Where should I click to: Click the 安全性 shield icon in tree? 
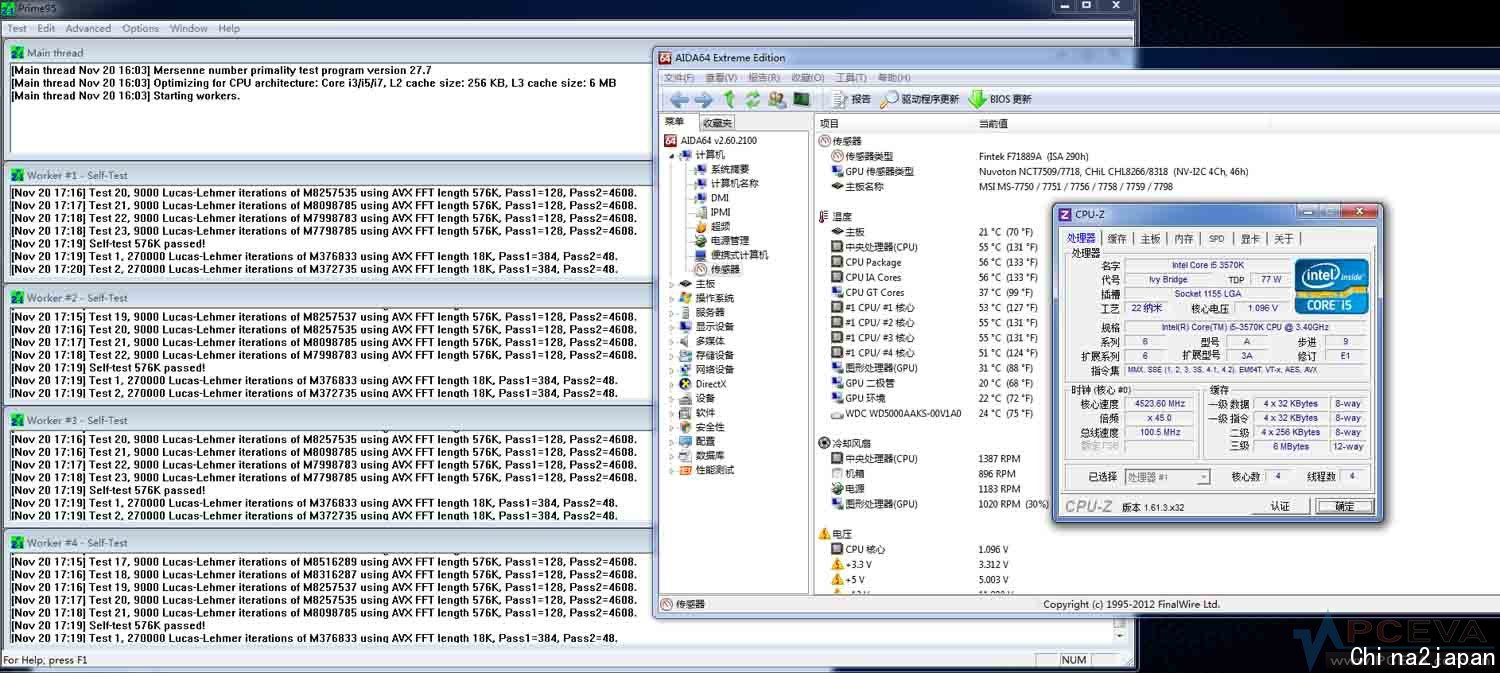coord(685,427)
